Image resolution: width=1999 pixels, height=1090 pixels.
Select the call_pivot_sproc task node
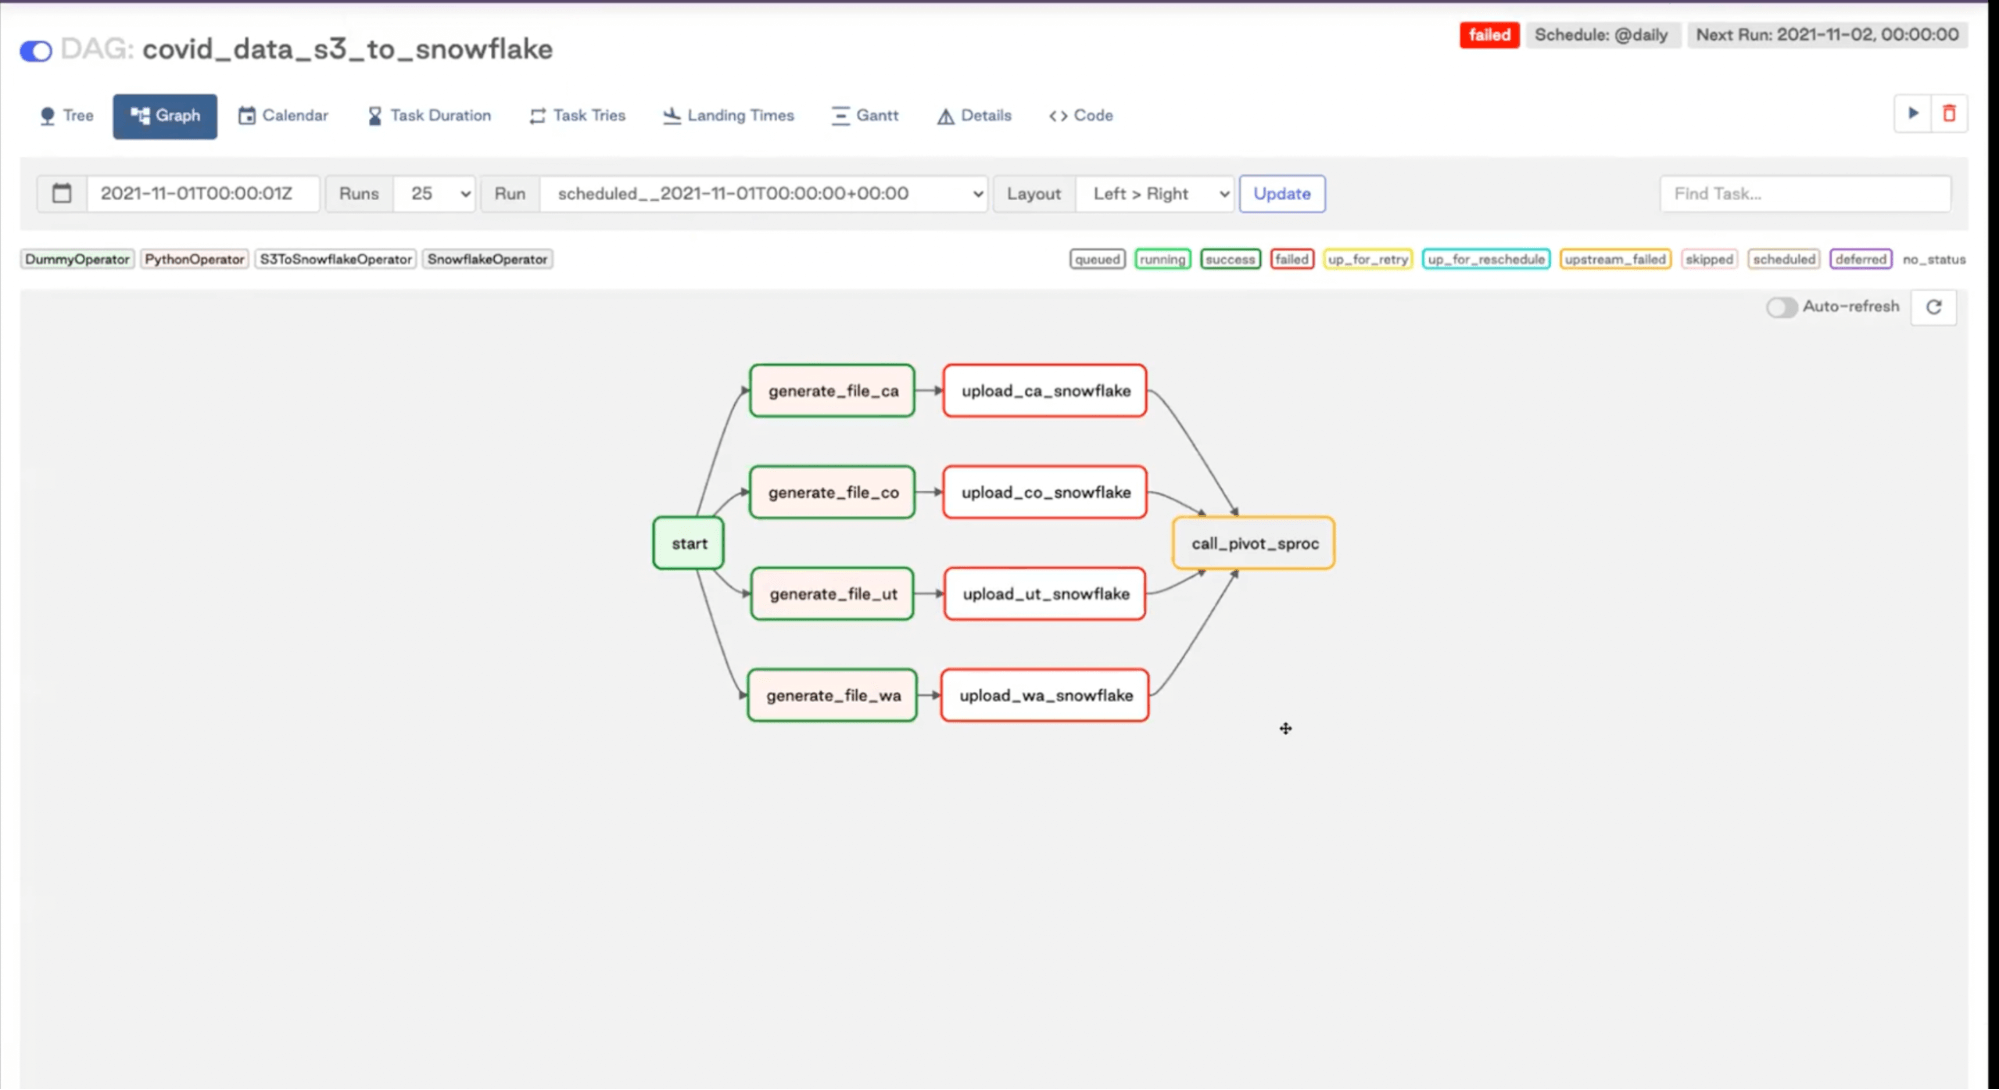point(1254,543)
